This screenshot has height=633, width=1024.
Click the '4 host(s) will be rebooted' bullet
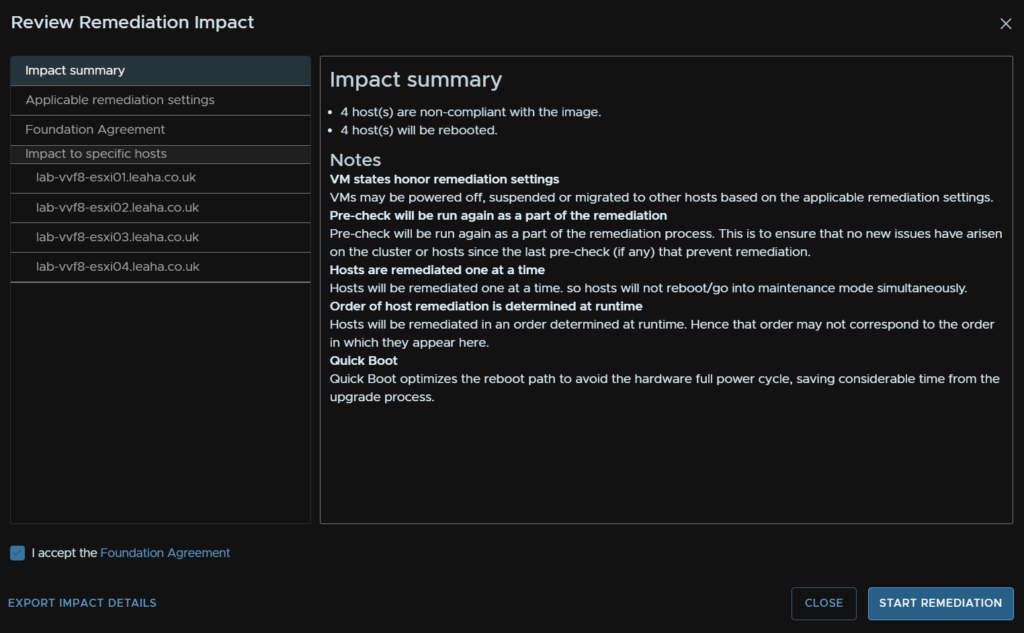[419, 130]
